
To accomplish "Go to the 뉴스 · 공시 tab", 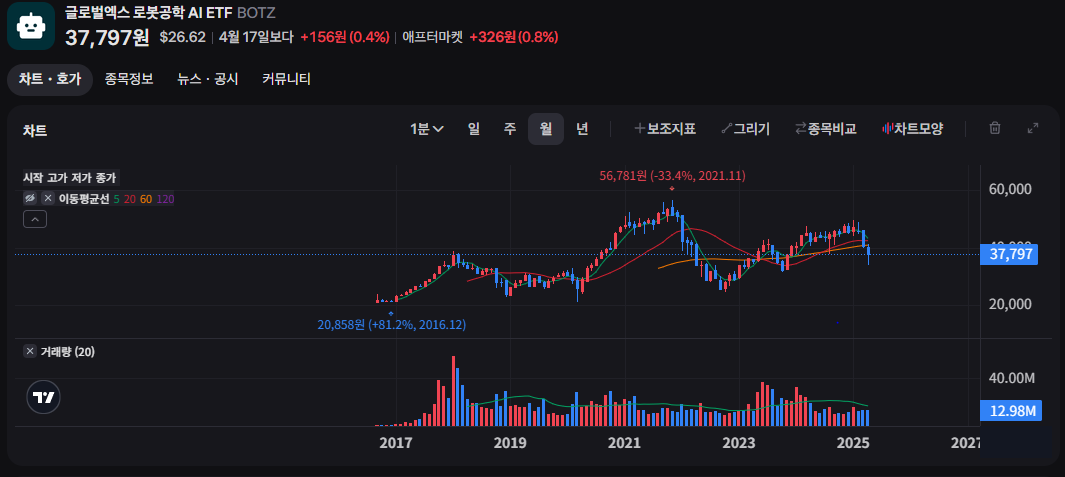I will click(208, 80).
